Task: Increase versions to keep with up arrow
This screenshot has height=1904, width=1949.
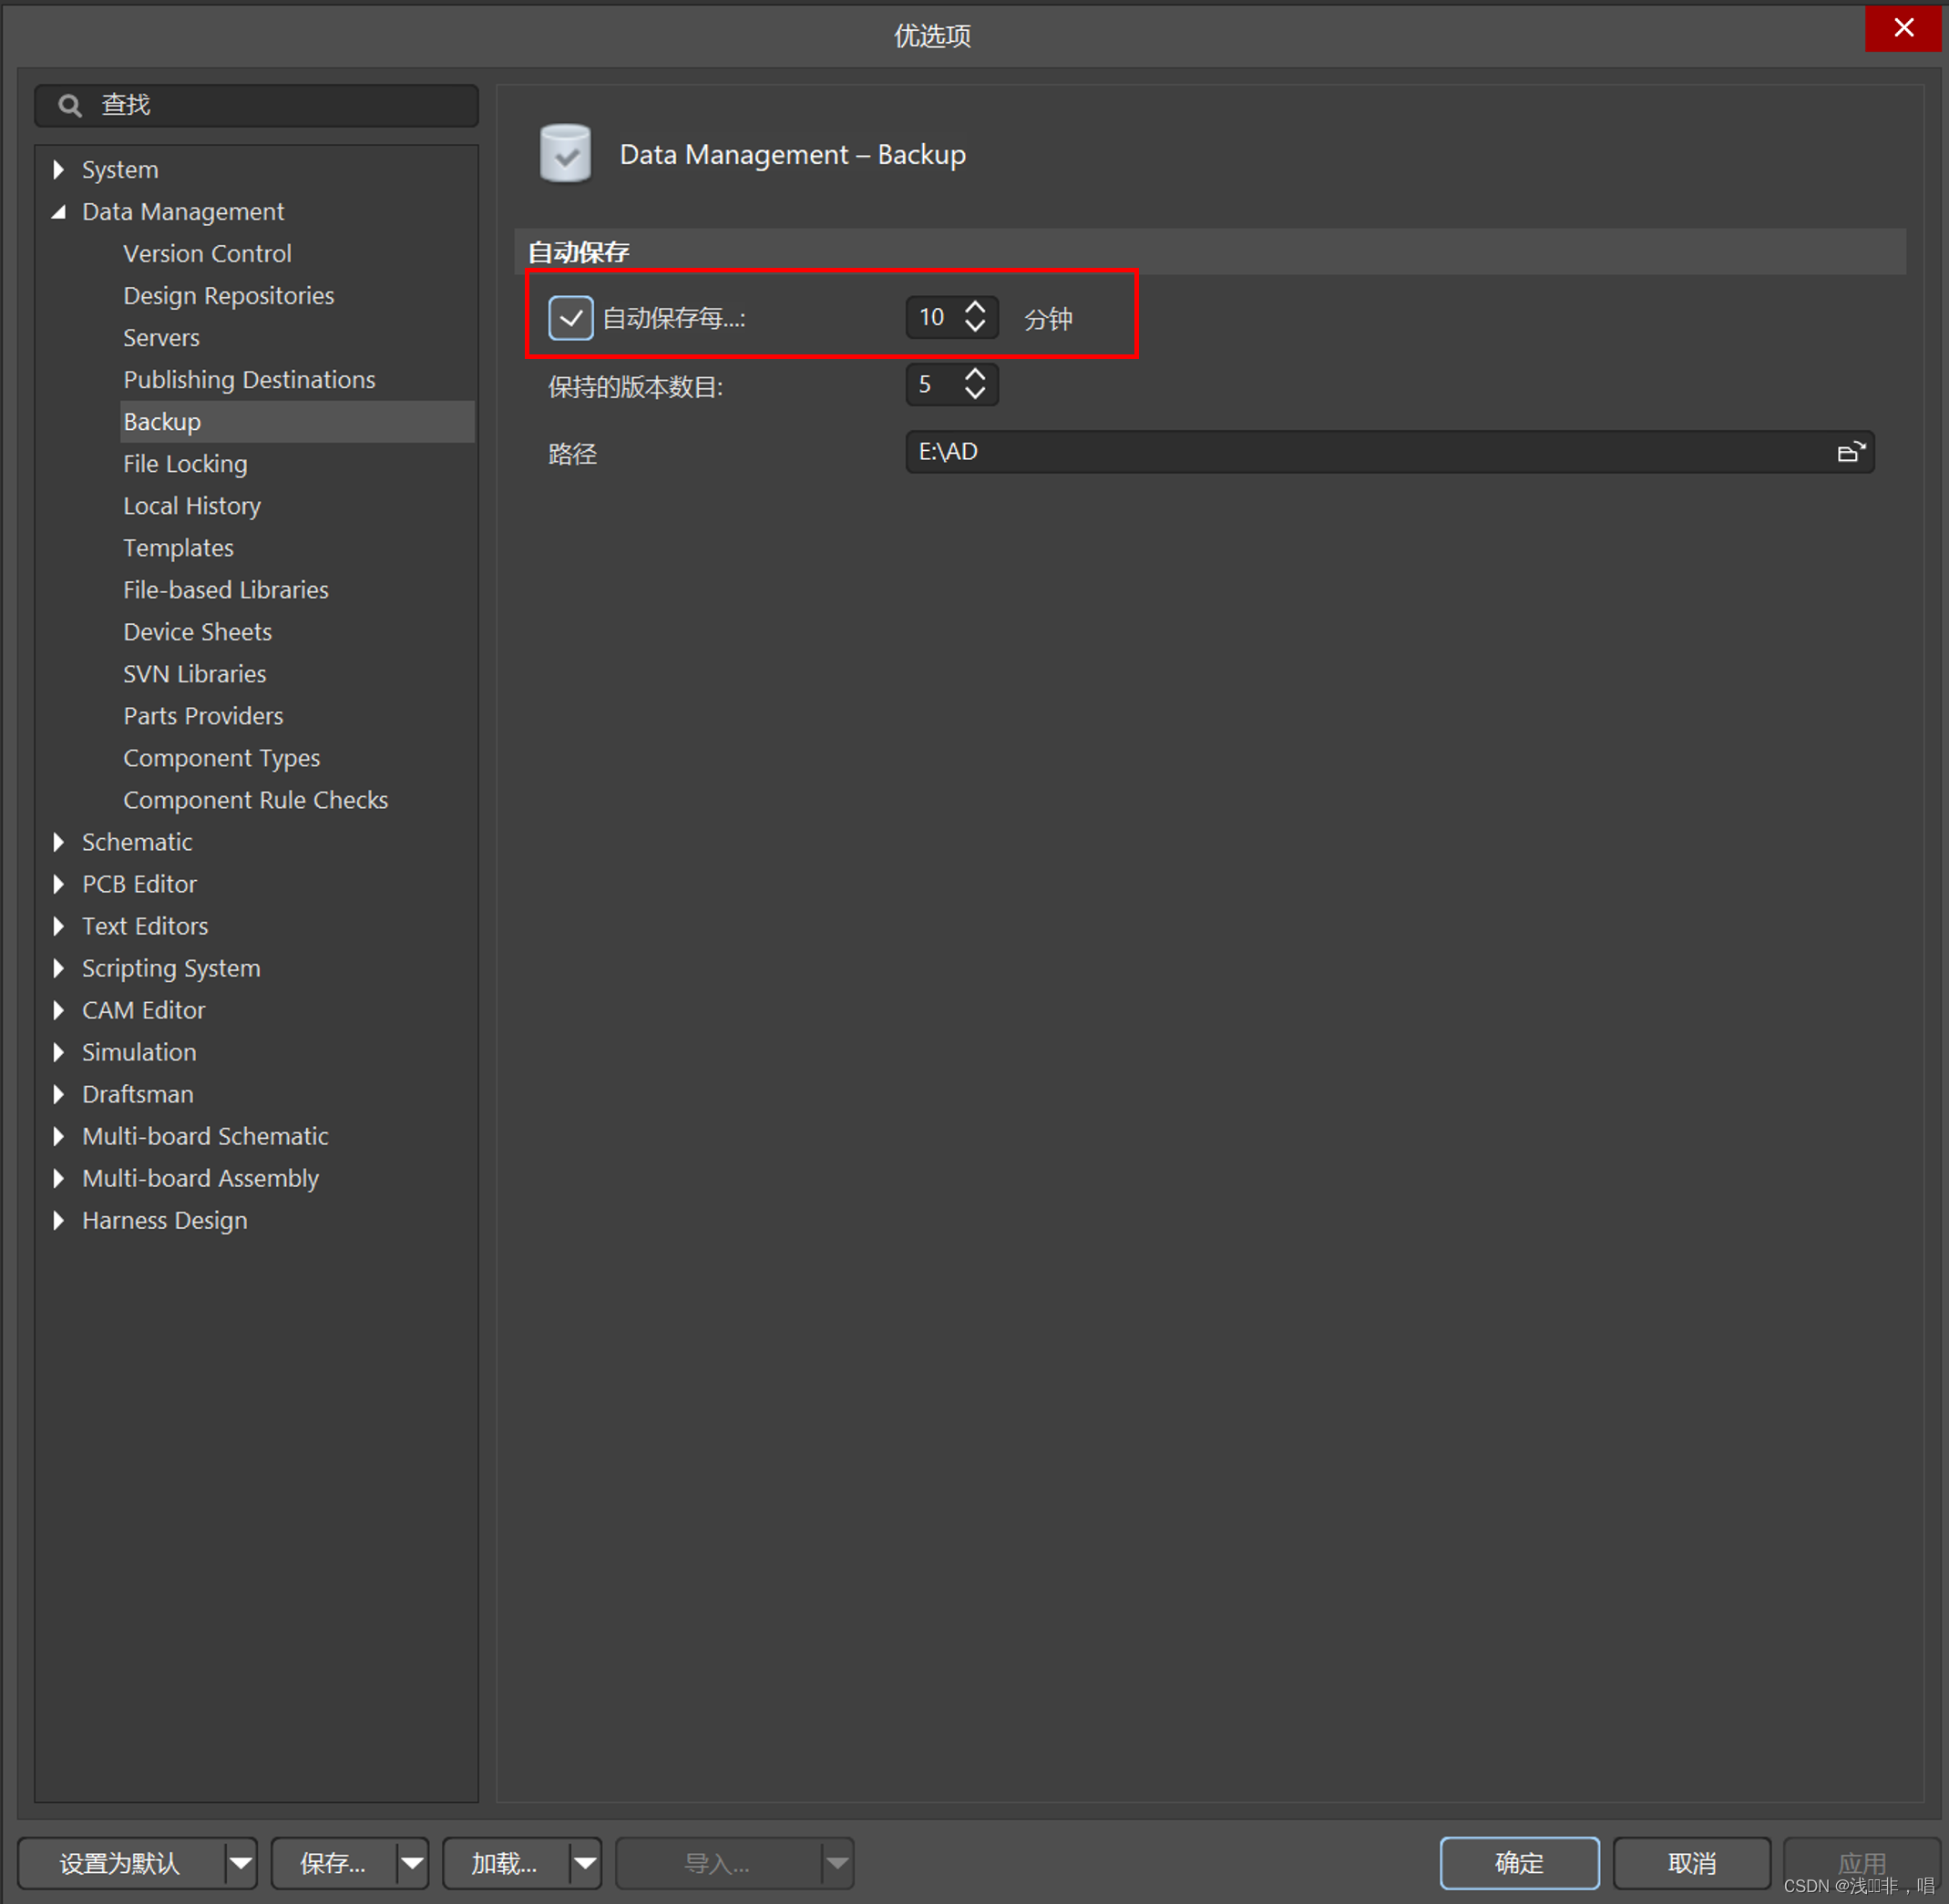Action: click(975, 375)
